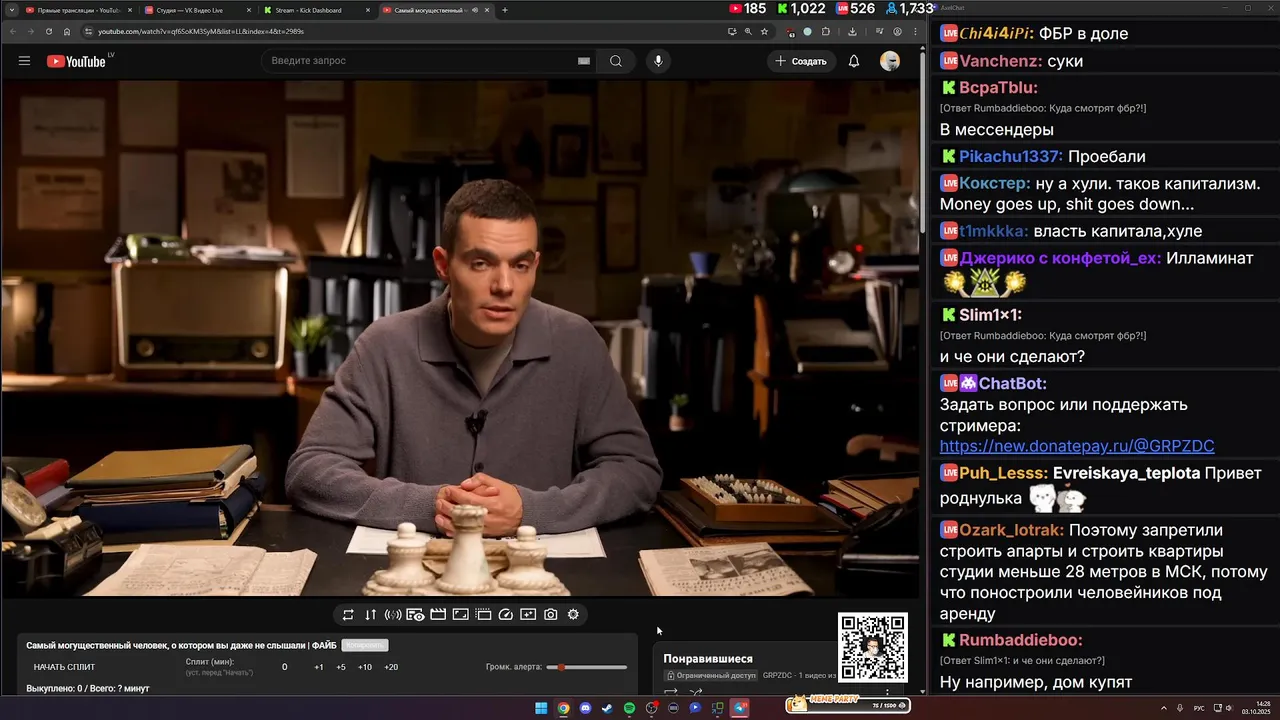Click the browser reload button
Screen dimensions: 1280x720
click(48, 32)
